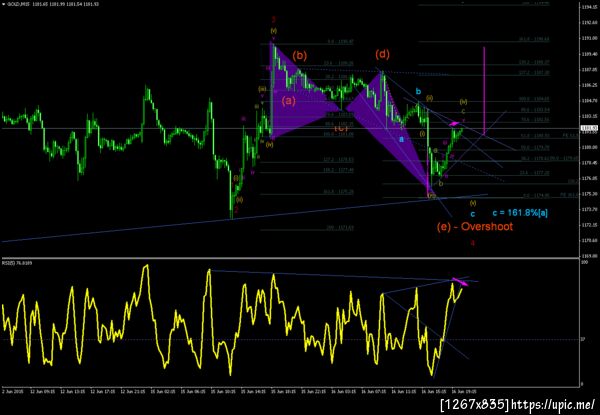The image size is (600, 415).
Task: Select the magenta arrow on the RSI panel
Action: [x=460, y=282]
